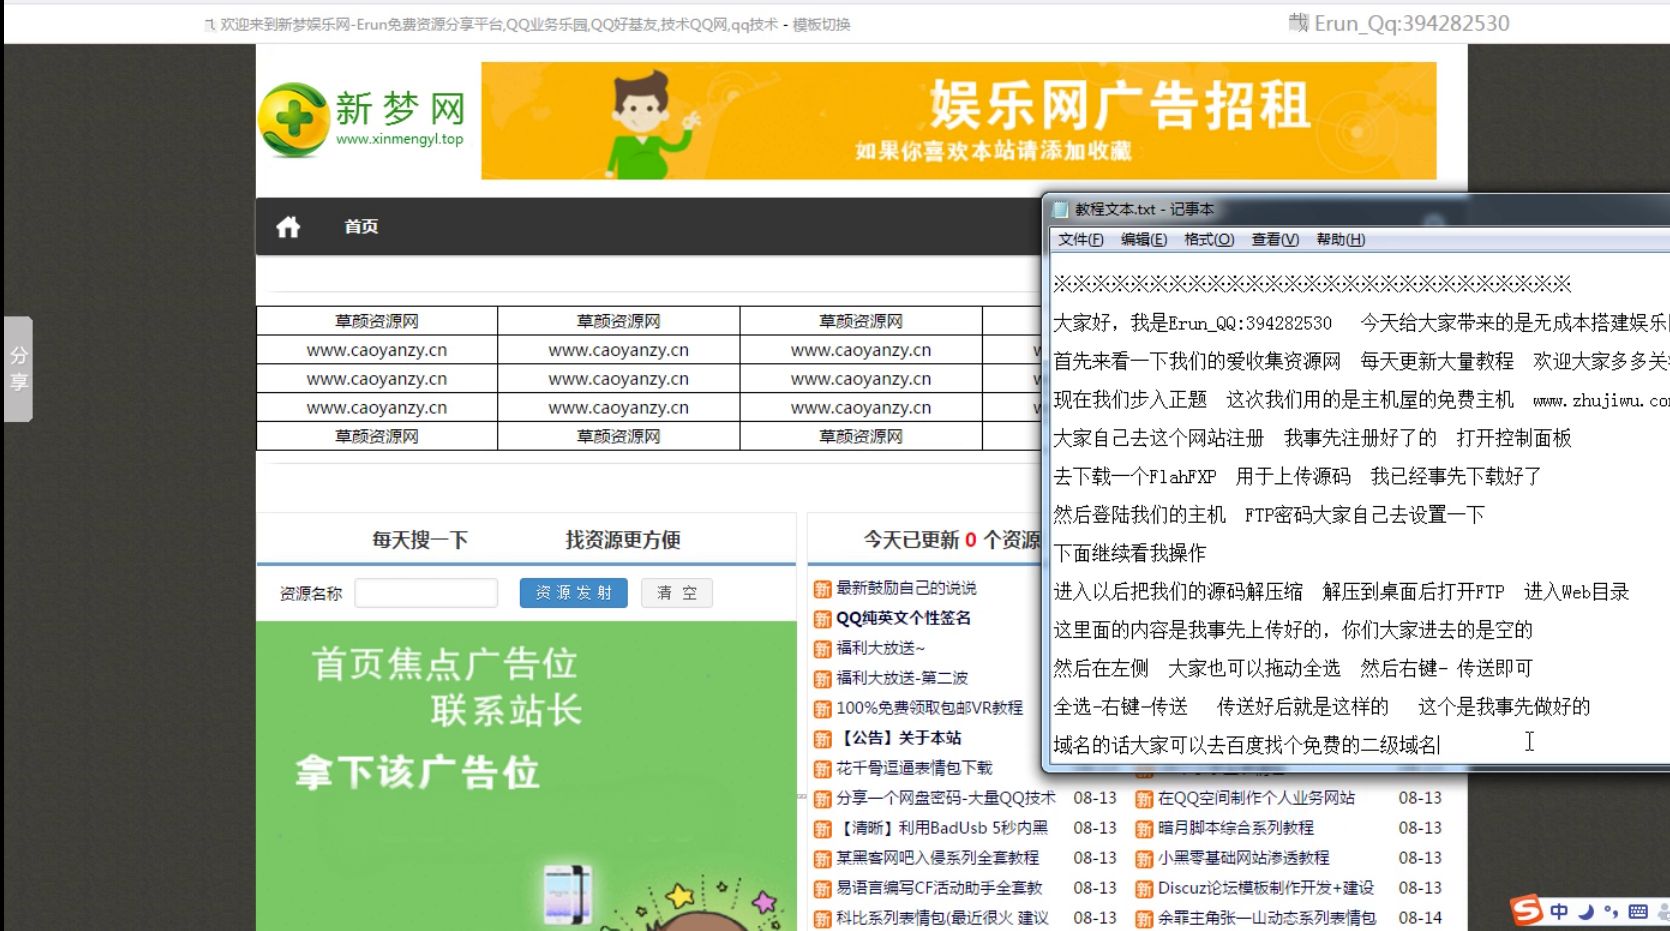Click 新 icon beside 福利大放送~
The image size is (1670, 931).
(822, 649)
